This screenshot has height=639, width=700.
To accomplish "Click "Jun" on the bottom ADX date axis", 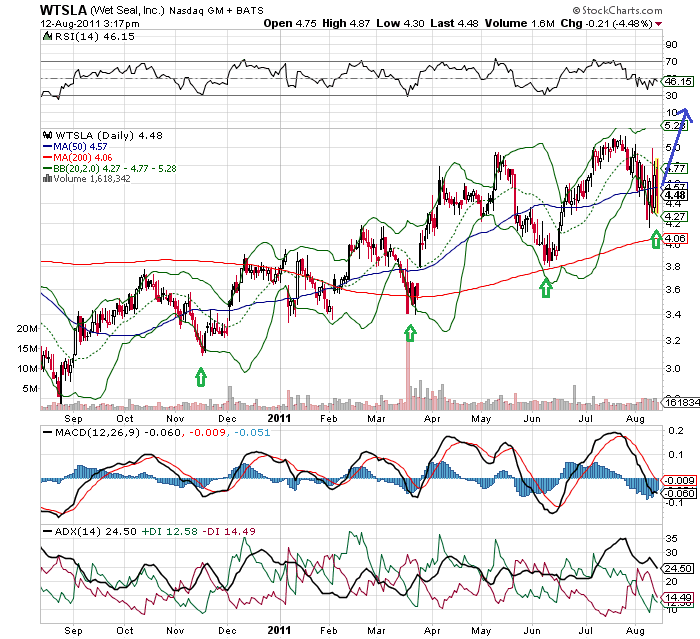I will coord(532,631).
